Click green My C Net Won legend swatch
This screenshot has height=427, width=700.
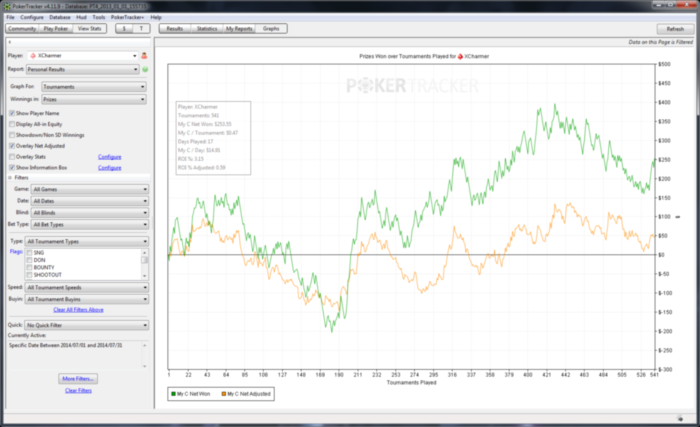[173, 394]
